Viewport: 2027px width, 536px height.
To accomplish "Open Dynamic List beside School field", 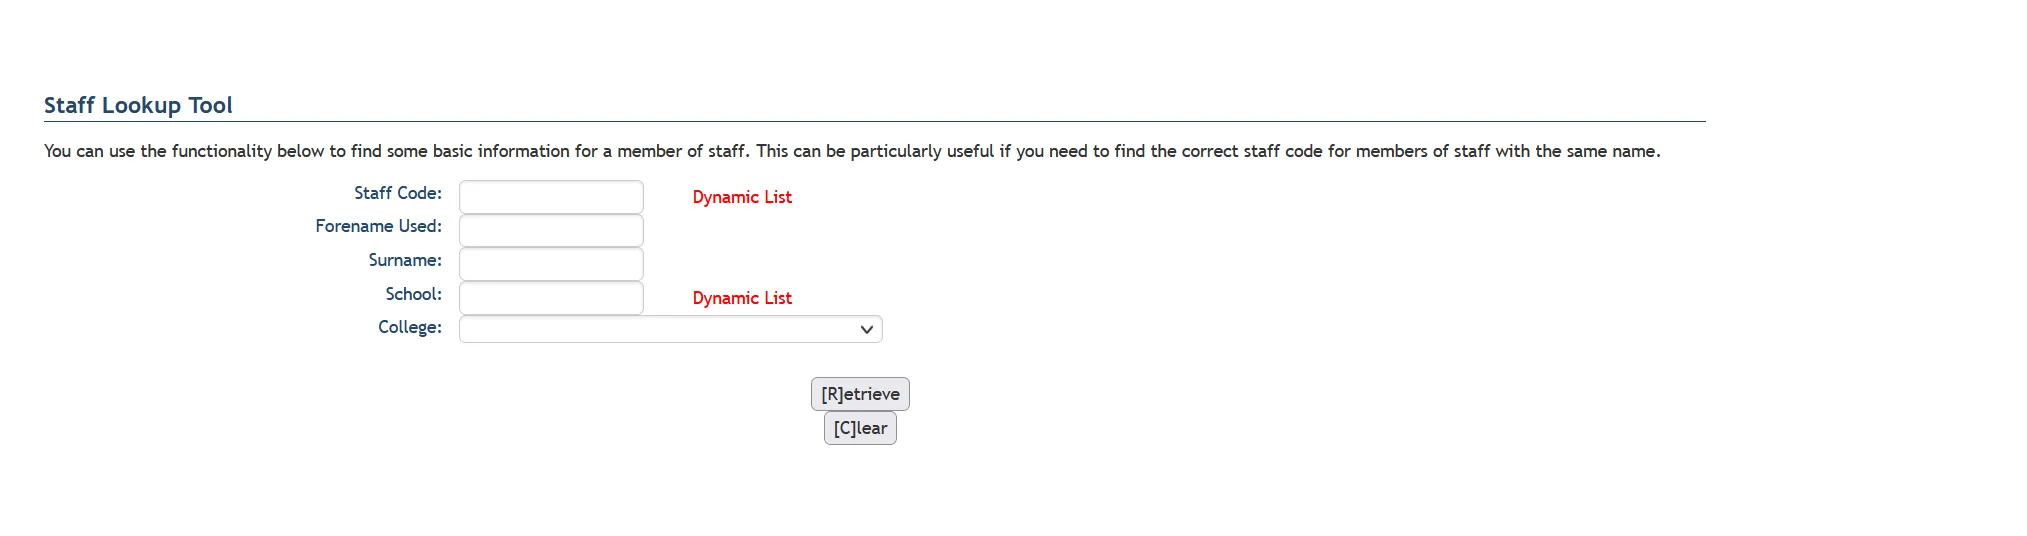I will coord(741,299).
